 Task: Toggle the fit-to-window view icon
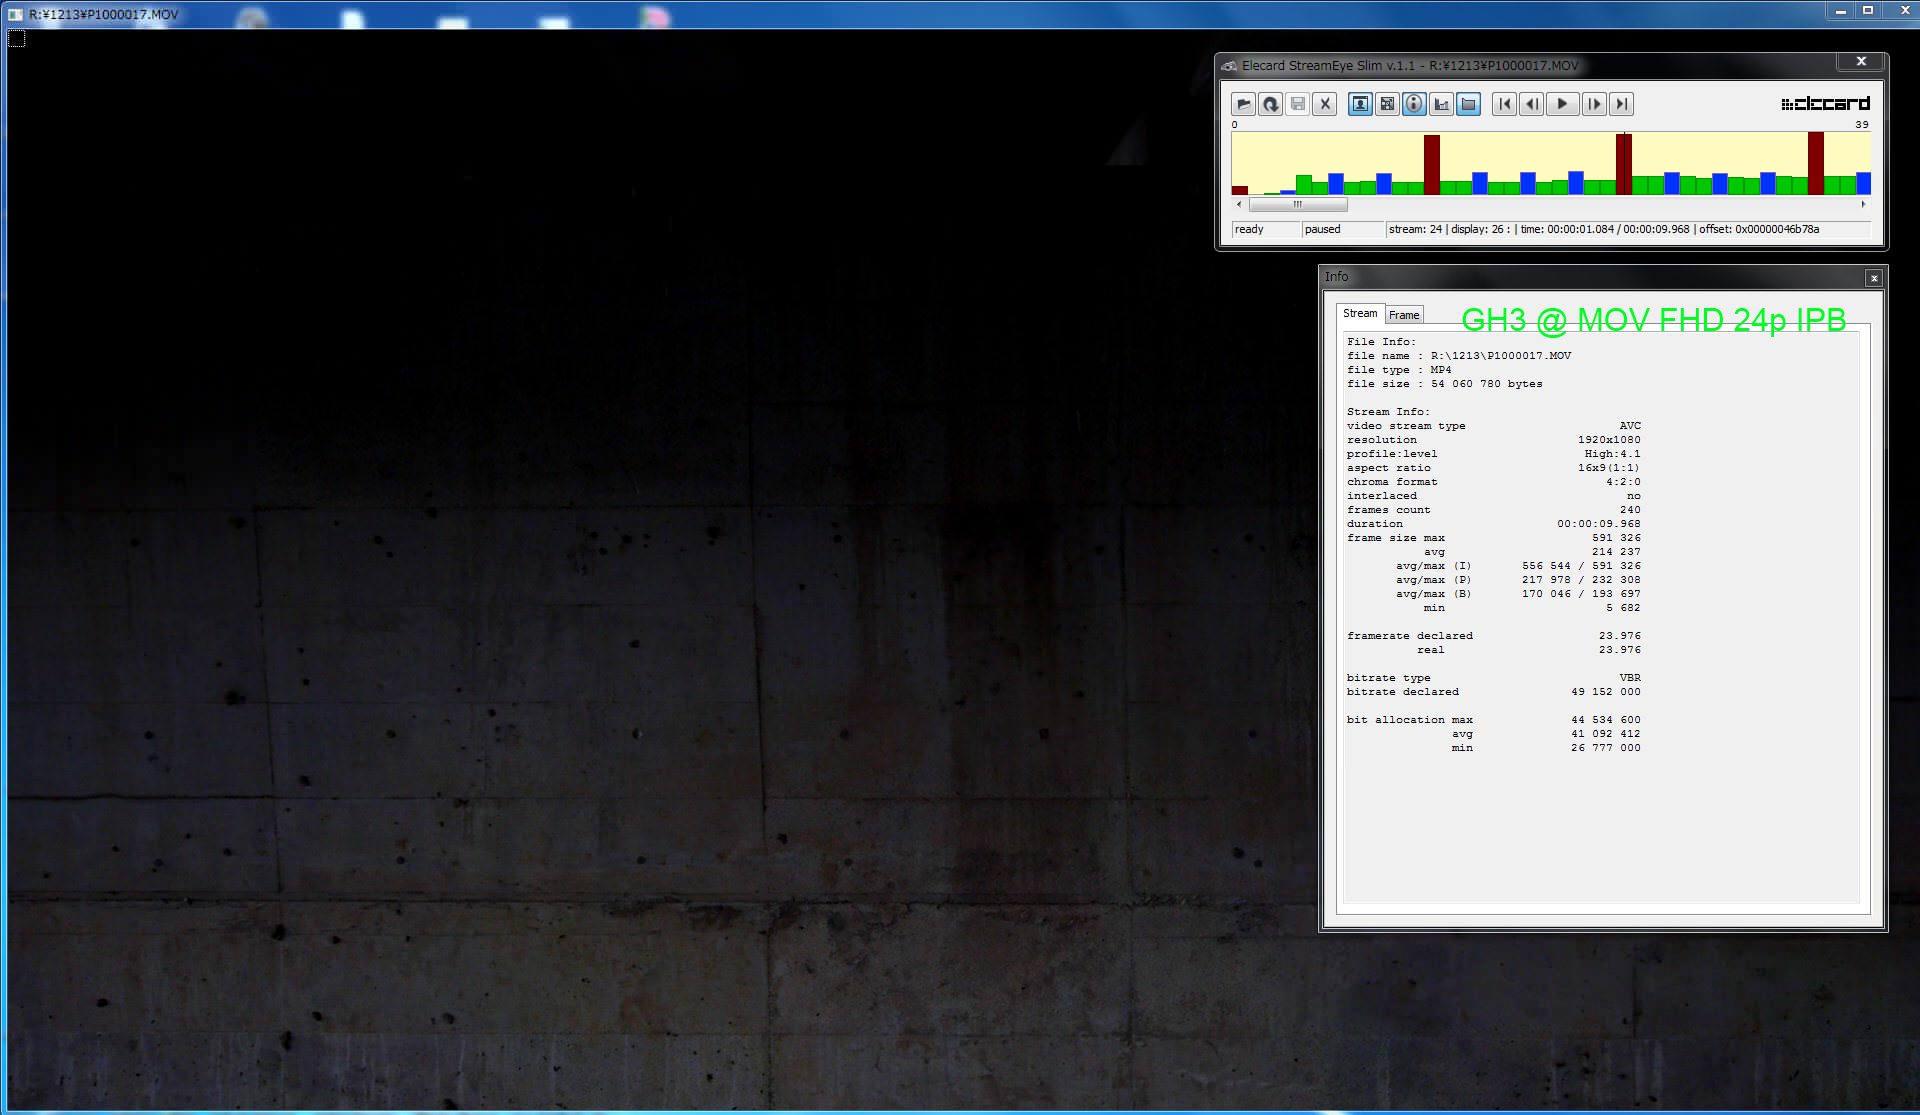click(1387, 104)
